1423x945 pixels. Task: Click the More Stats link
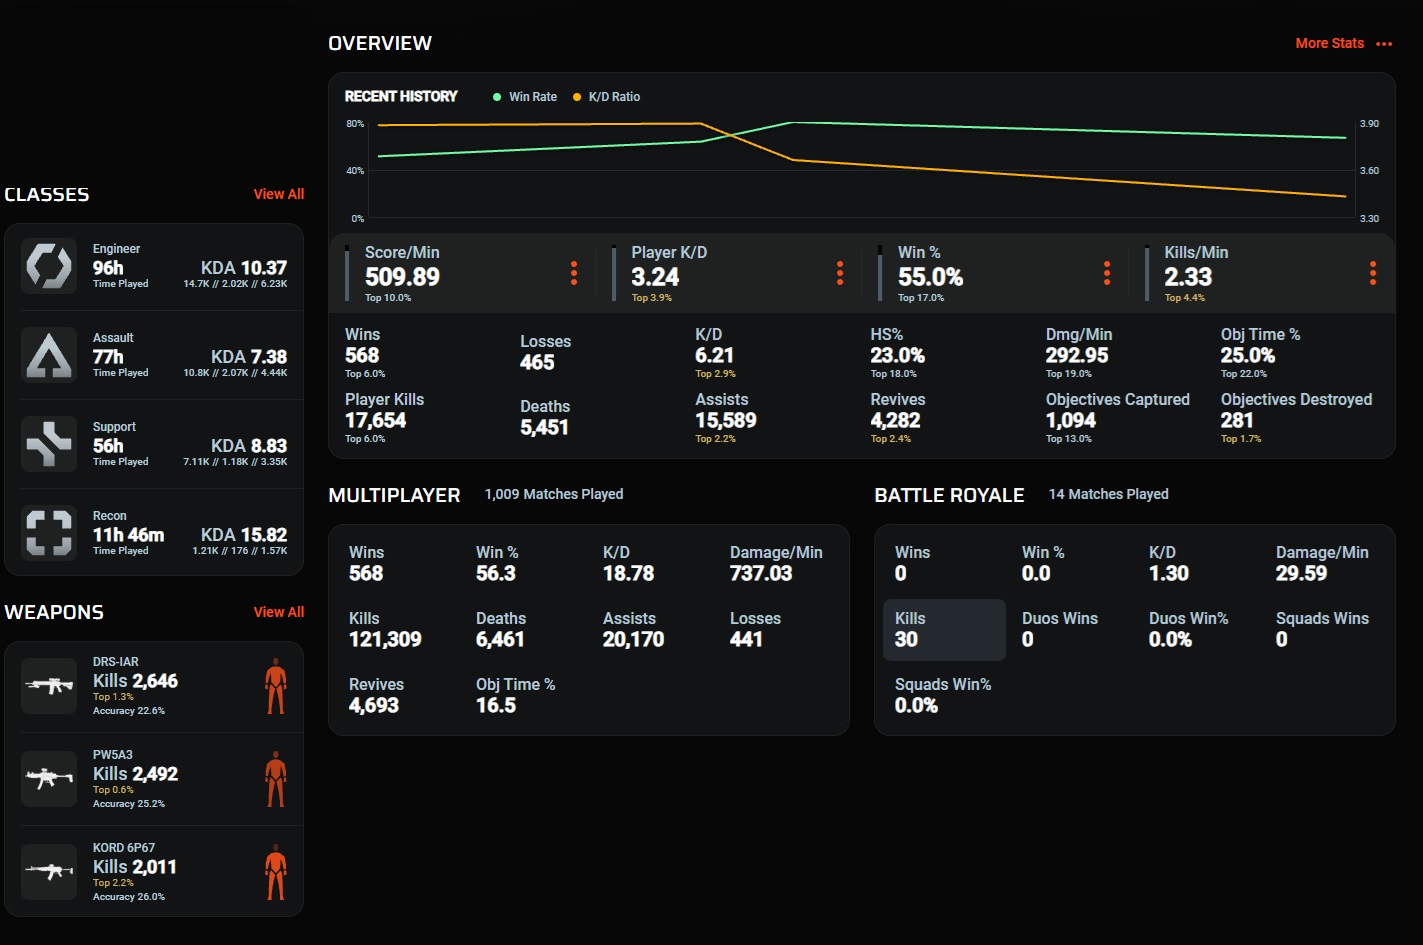pos(1330,43)
